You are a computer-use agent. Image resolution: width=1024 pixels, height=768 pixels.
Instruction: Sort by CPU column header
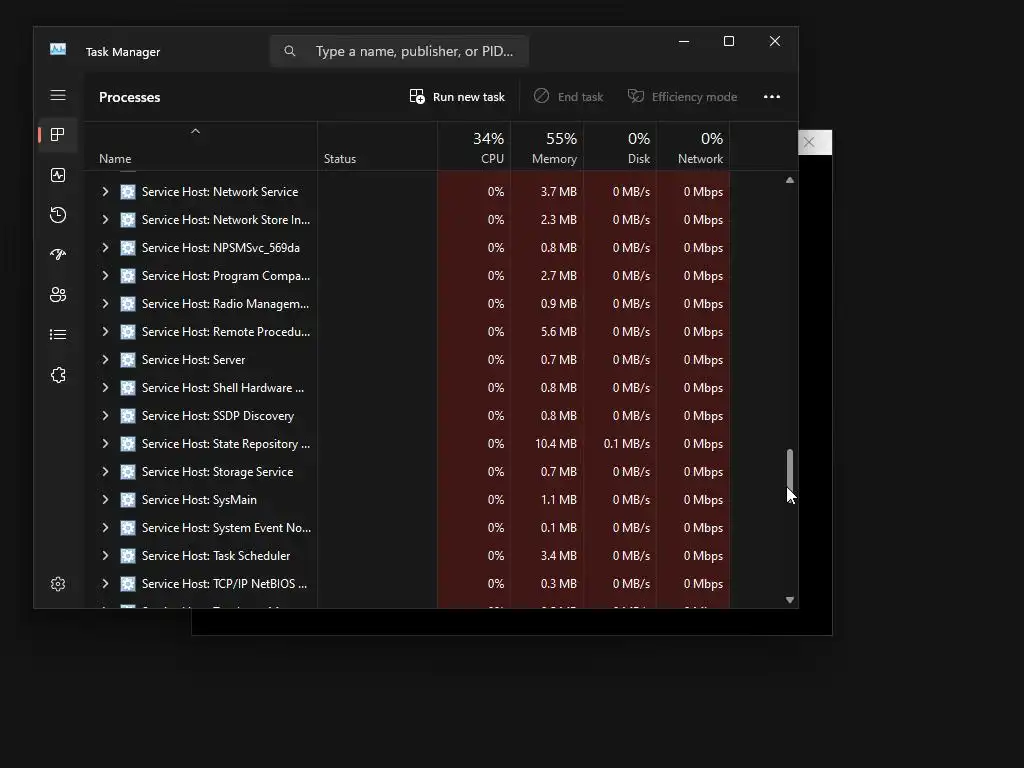(x=474, y=147)
